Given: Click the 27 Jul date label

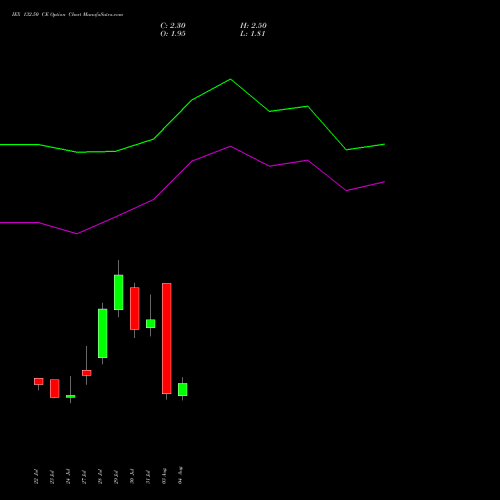Looking at the screenshot, I should (x=84, y=477).
